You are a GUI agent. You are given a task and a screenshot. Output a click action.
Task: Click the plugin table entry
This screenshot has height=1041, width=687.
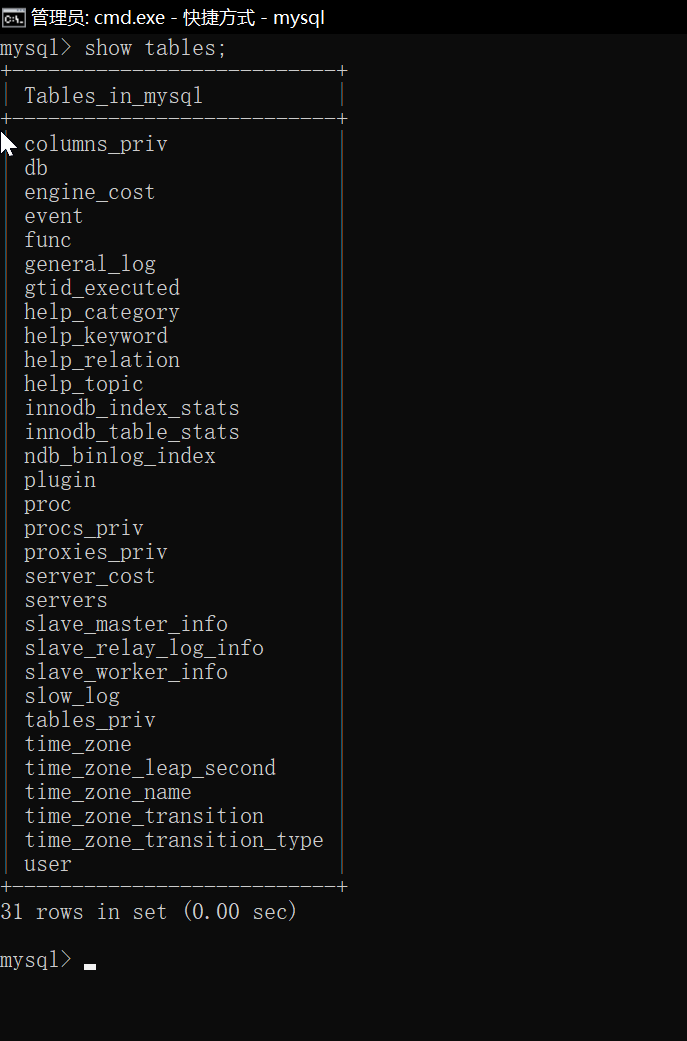pyautogui.click(x=60, y=480)
